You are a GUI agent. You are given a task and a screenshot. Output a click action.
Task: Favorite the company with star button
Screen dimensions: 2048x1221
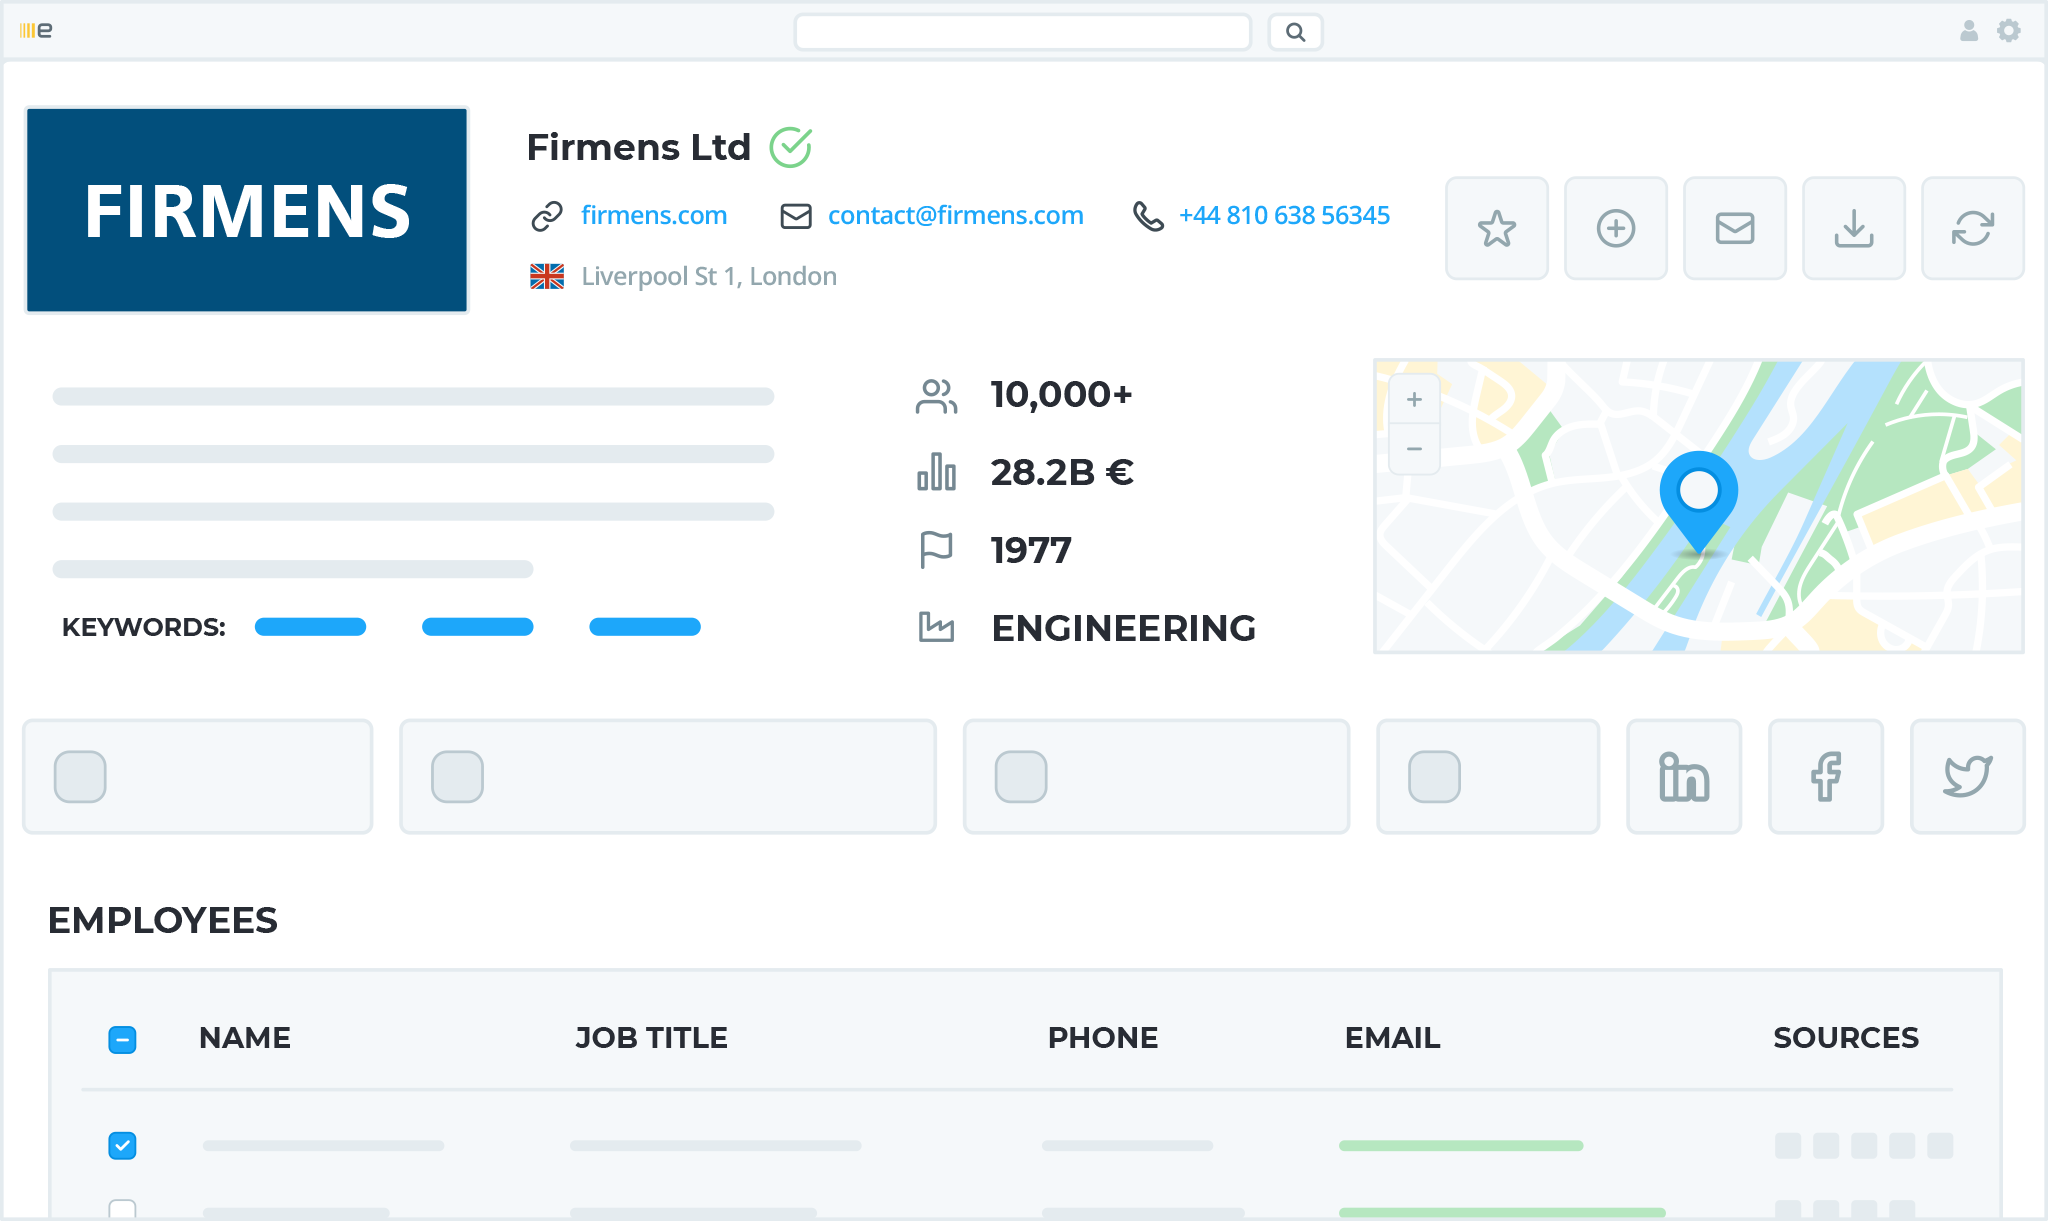point(1497,228)
